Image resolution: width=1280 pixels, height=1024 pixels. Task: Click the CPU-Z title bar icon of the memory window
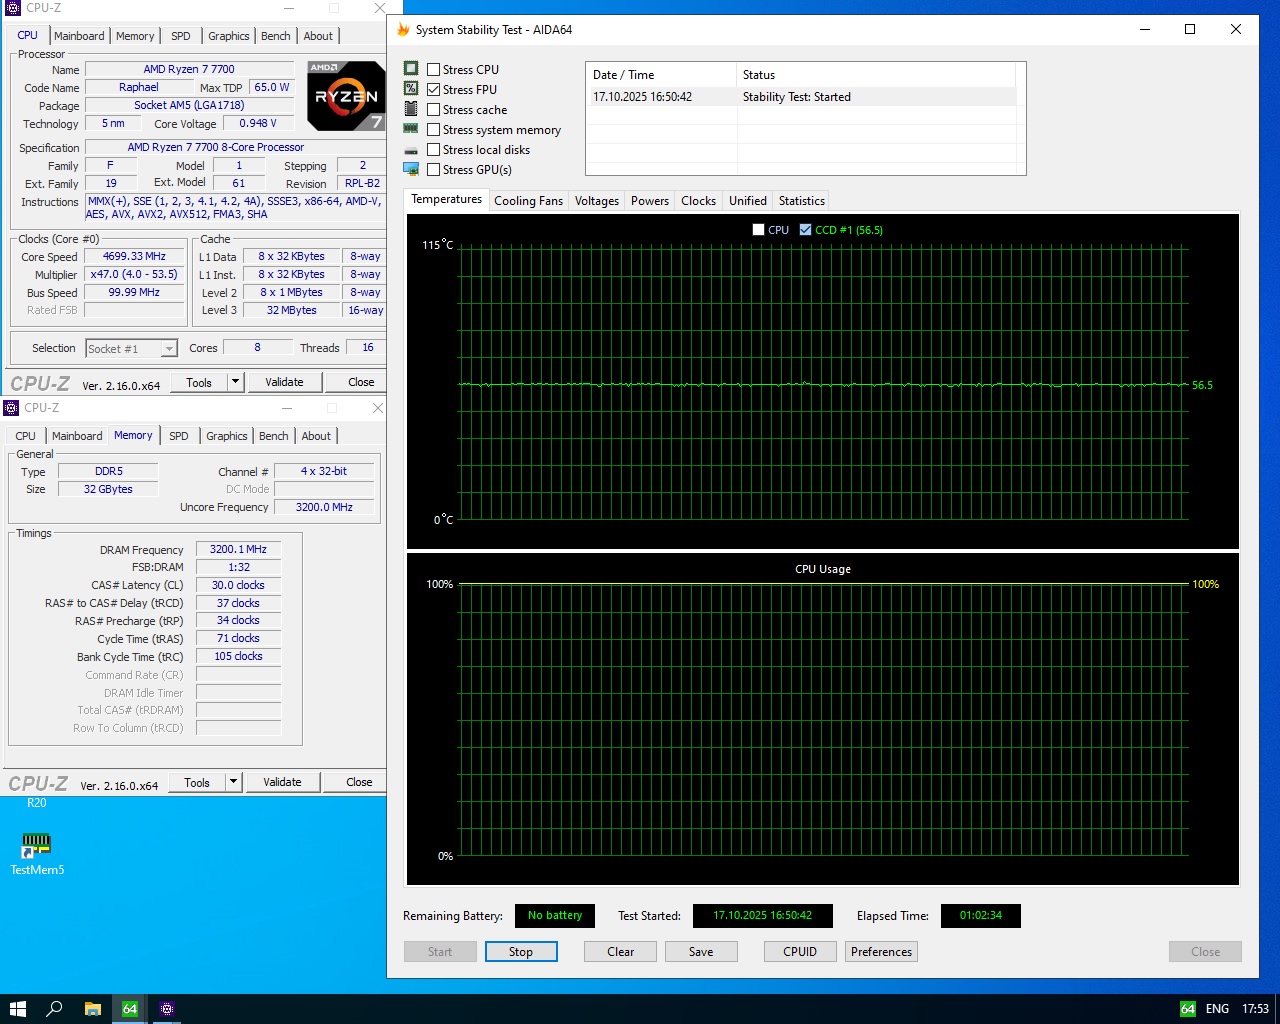point(11,408)
